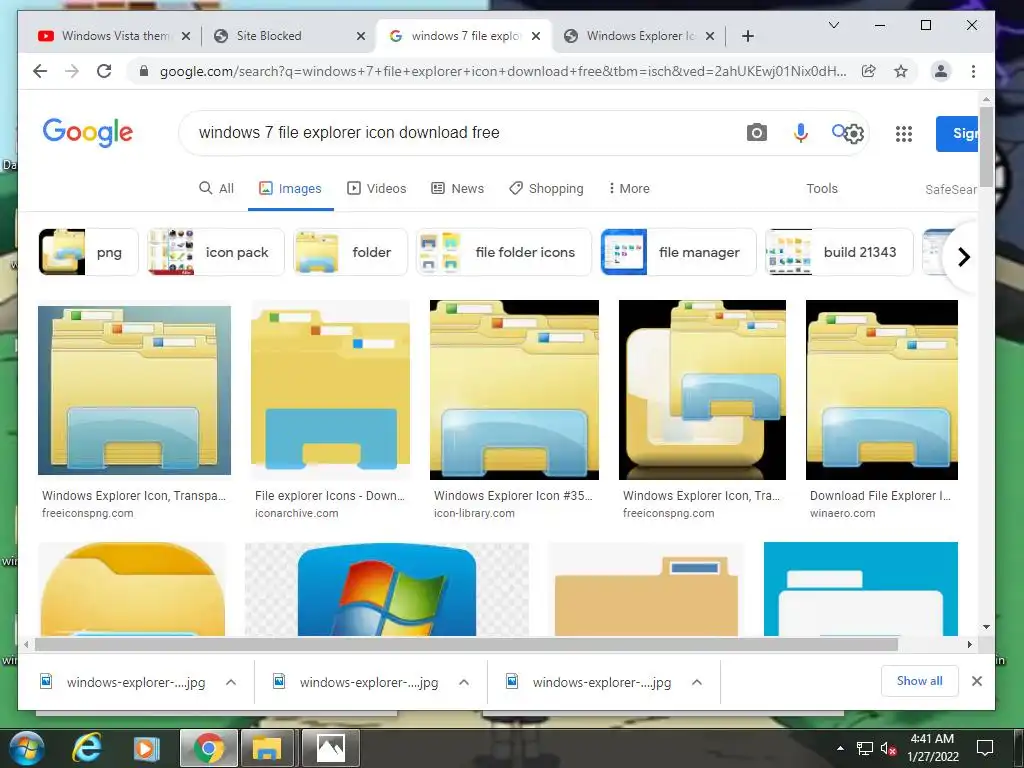Image resolution: width=1024 pixels, height=768 pixels.
Task: Close the Site Blocked tab
Action: 360,37
